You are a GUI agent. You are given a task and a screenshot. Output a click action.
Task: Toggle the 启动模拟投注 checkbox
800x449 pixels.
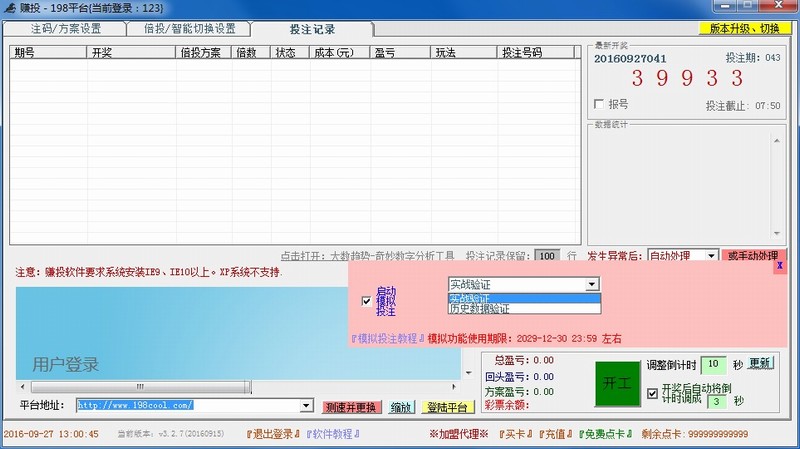click(366, 300)
